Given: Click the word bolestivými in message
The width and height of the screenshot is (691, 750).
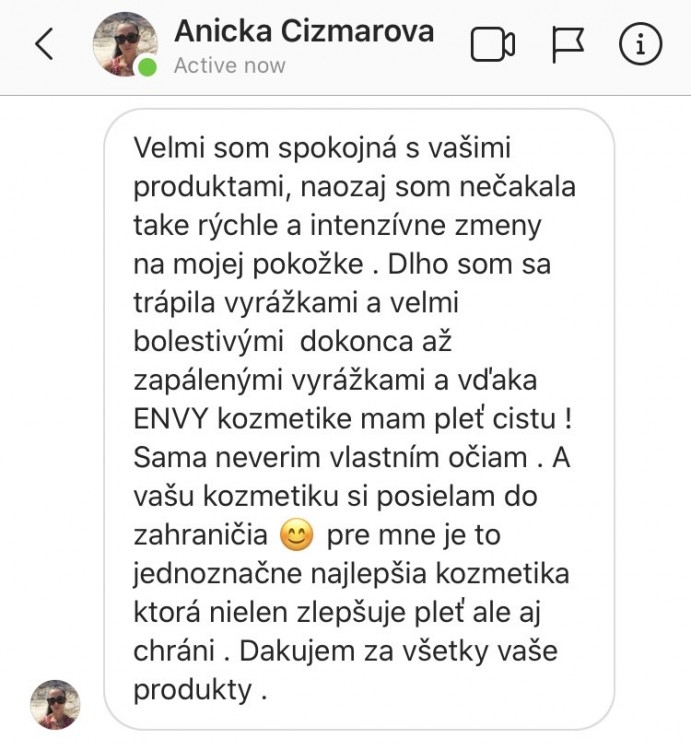Looking at the screenshot, I should tap(208, 342).
